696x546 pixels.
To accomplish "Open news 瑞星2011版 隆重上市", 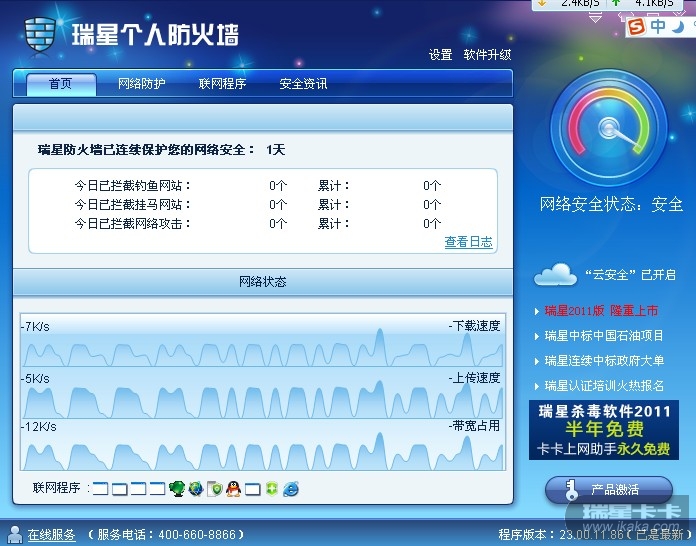I will tap(601, 311).
